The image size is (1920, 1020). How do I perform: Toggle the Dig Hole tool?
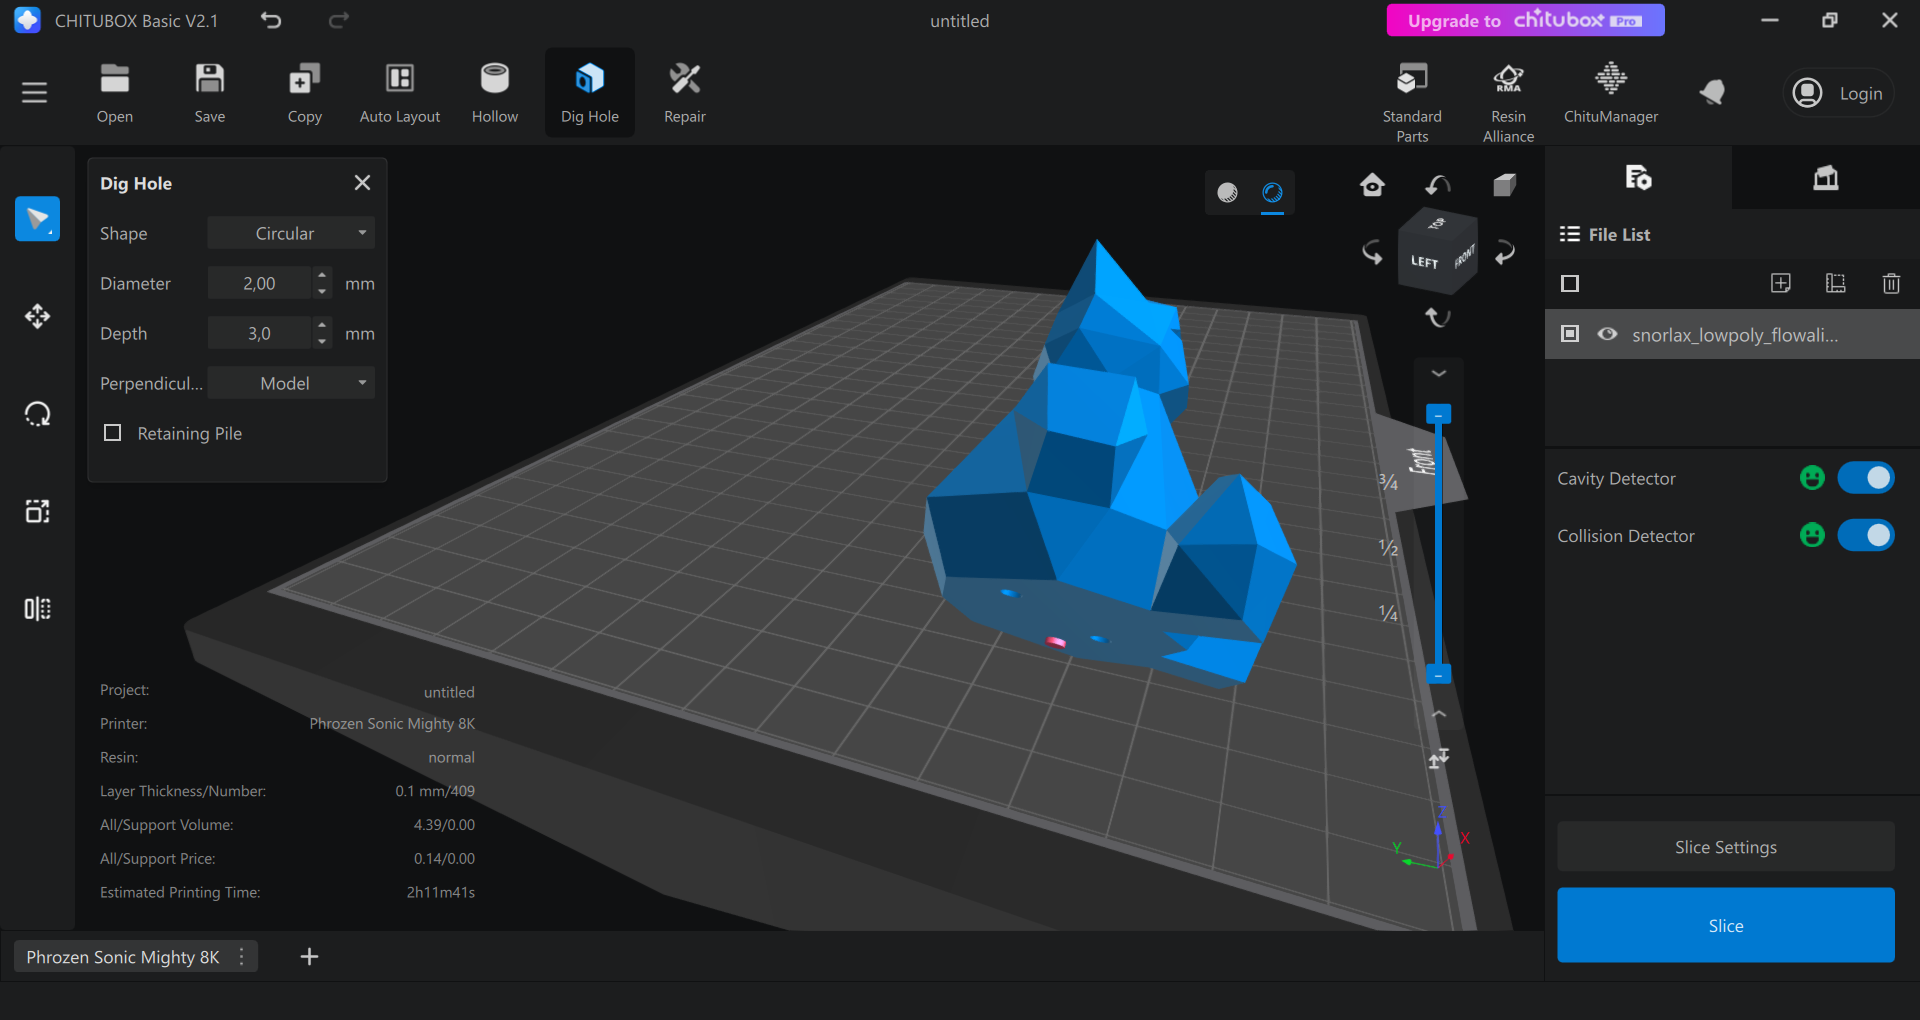(x=590, y=93)
